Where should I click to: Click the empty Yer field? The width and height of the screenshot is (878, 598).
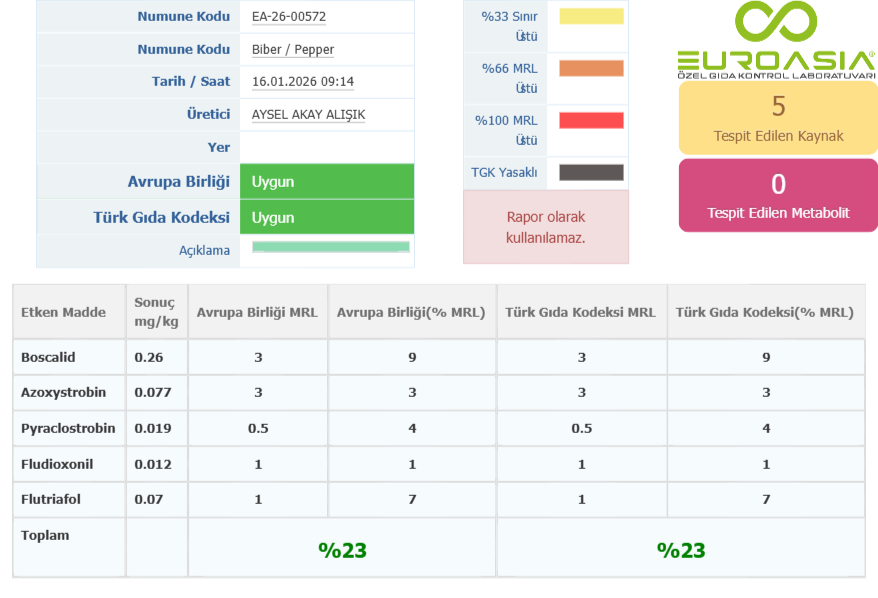coord(326,147)
